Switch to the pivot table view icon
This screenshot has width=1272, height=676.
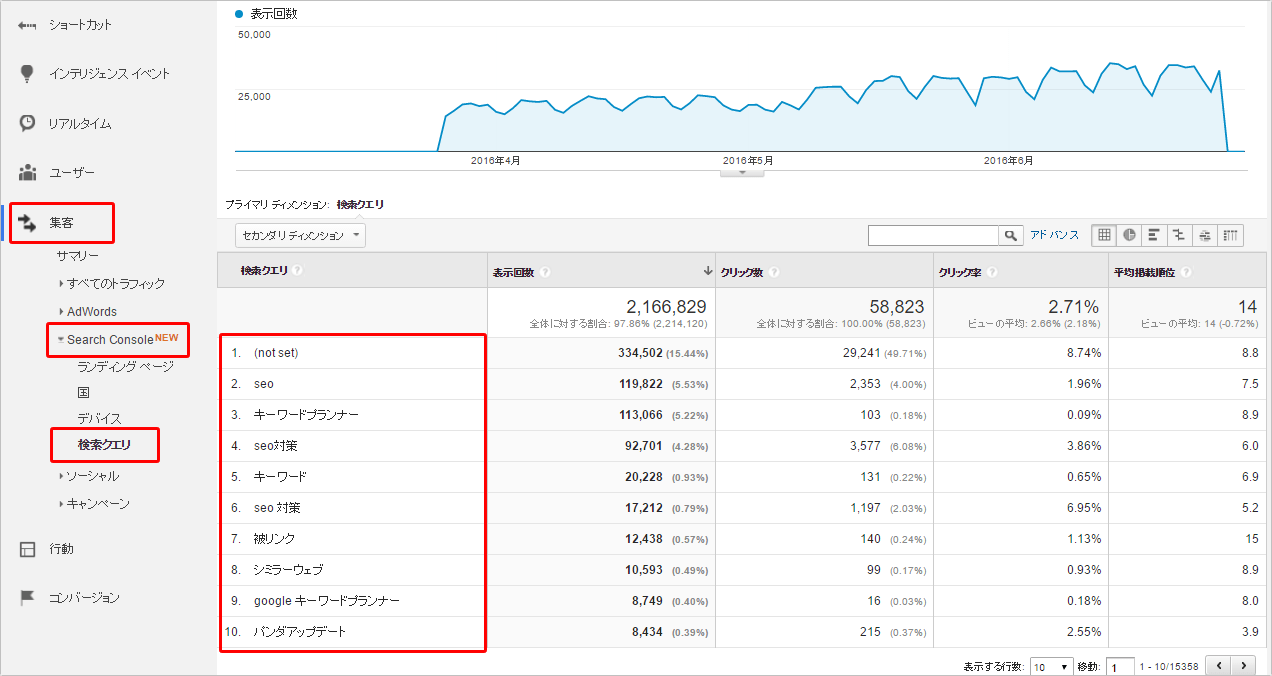[1230, 235]
